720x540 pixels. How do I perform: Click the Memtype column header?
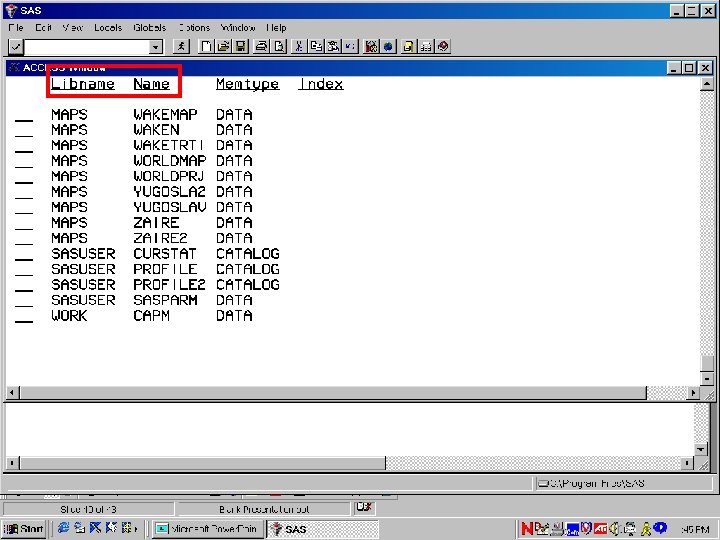[x=248, y=84]
